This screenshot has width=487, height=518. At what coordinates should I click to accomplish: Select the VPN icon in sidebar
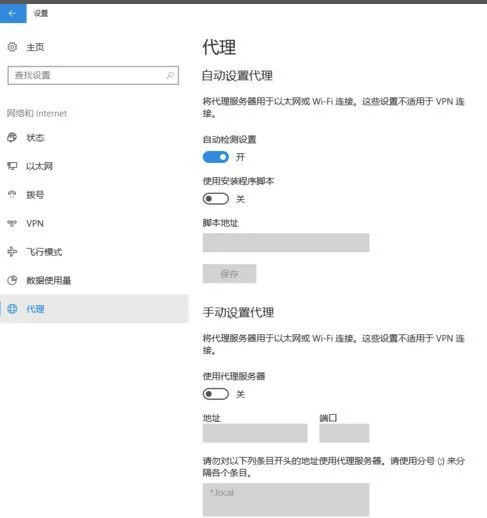pyautogui.click(x=12, y=223)
